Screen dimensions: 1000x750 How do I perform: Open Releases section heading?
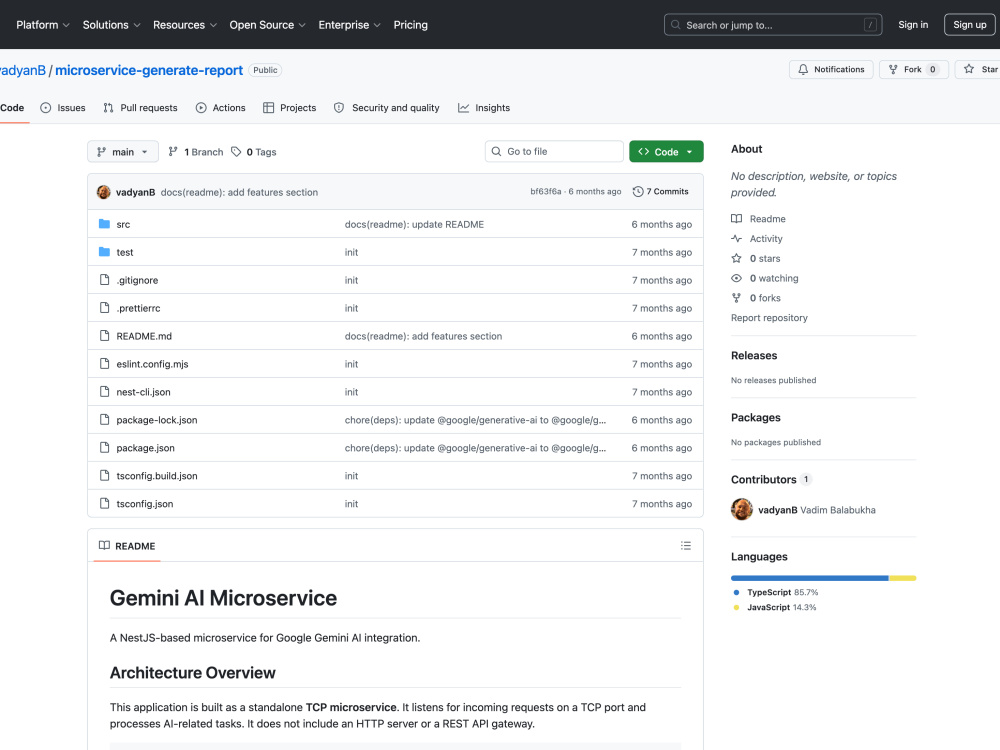[754, 356]
